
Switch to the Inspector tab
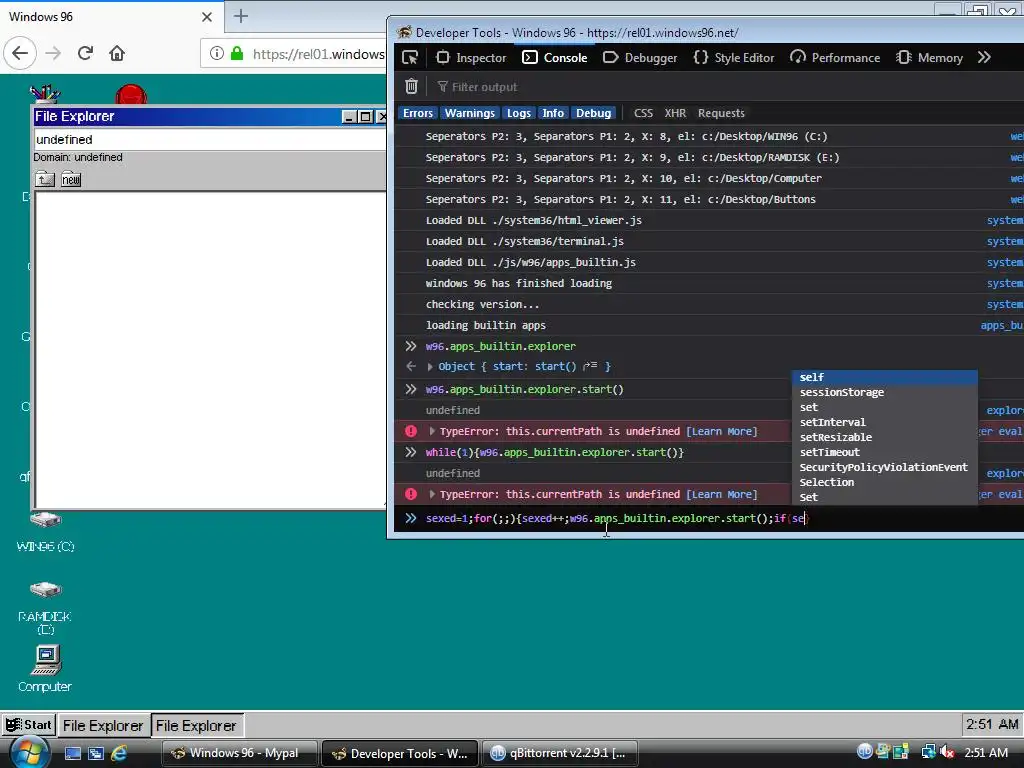(x=471, y=57)
